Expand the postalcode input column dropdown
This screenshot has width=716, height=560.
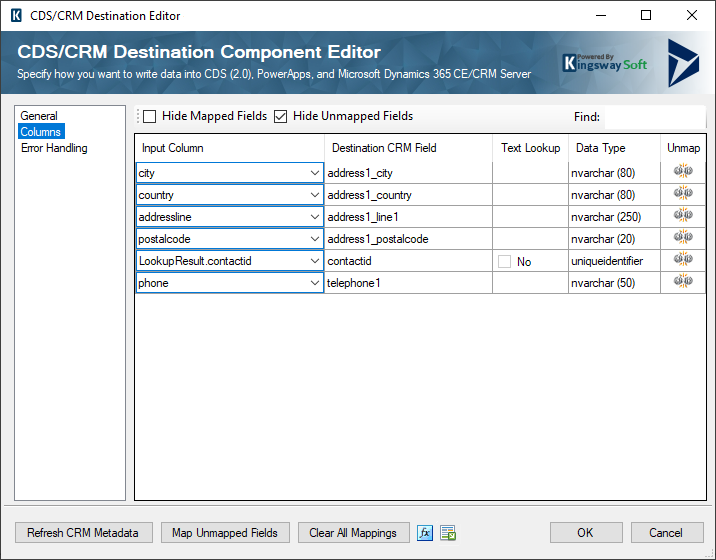[x=314, y=239]
